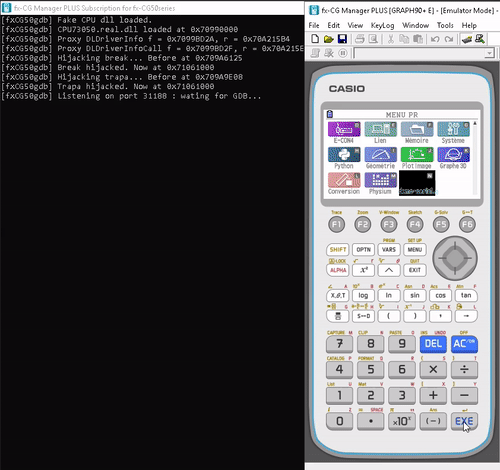Image resolution: width=500 pixels, height=470 pixels.
Task: Tap the OPTN key
Action: (363, 249)
